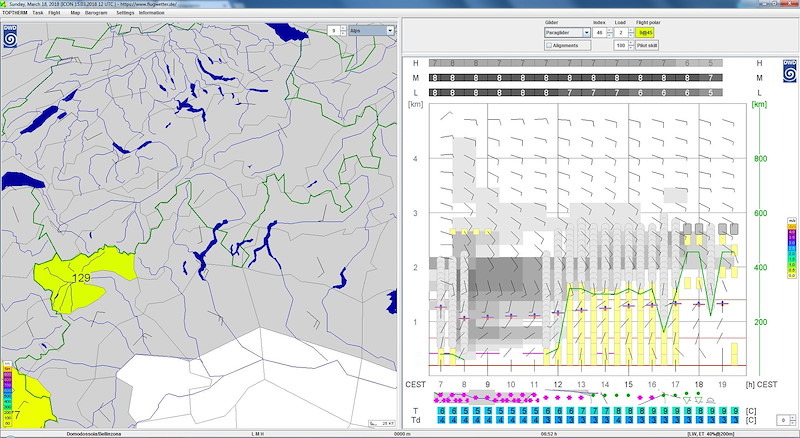The width and height of the screenshot is (800, 438).
Task: Decrease the Load spinner value
Action: pos(631,35)
